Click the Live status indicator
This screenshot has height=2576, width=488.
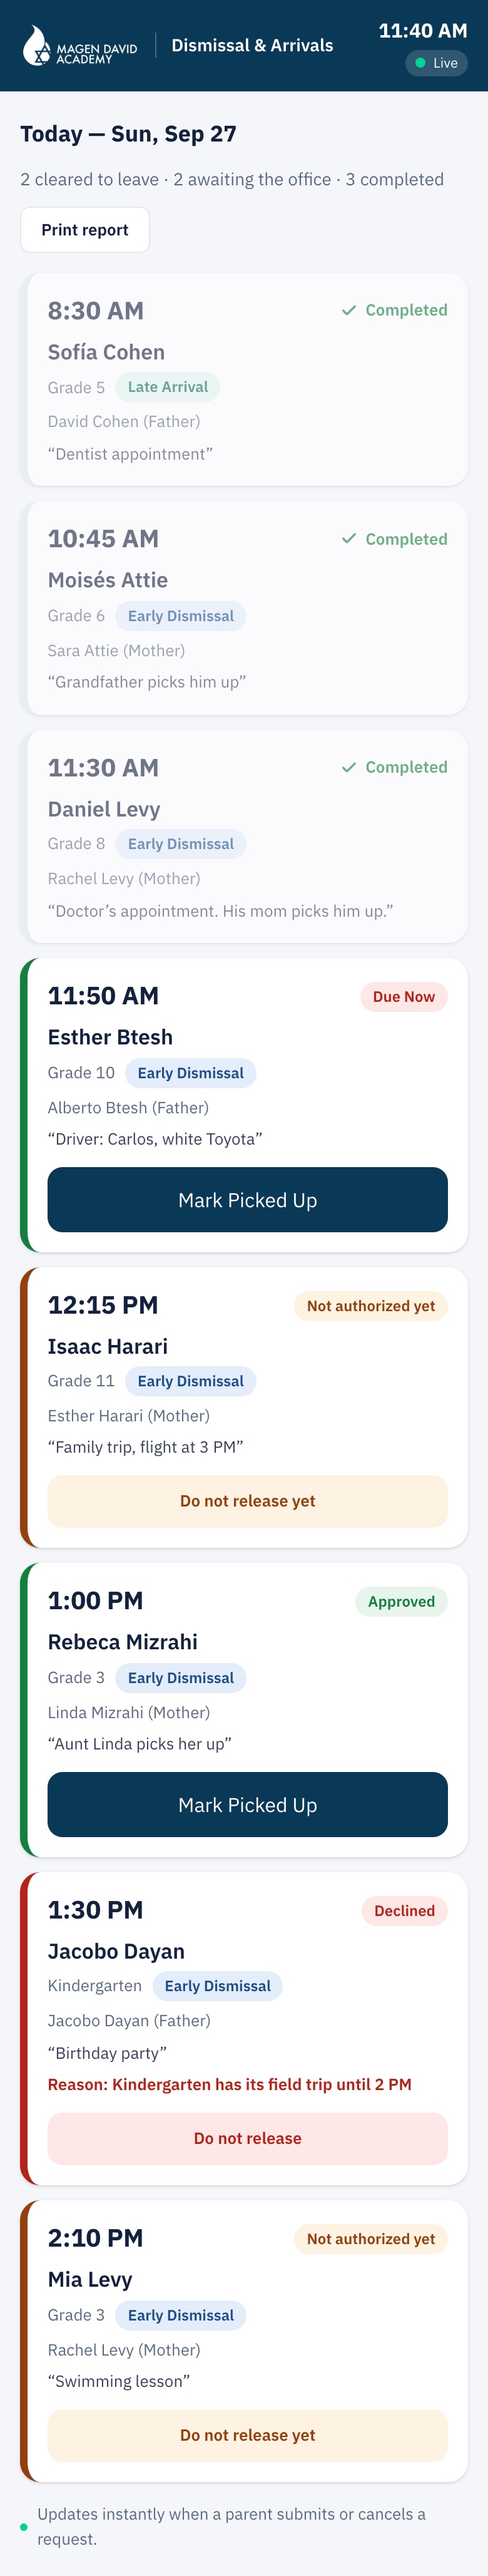[436, 63]
